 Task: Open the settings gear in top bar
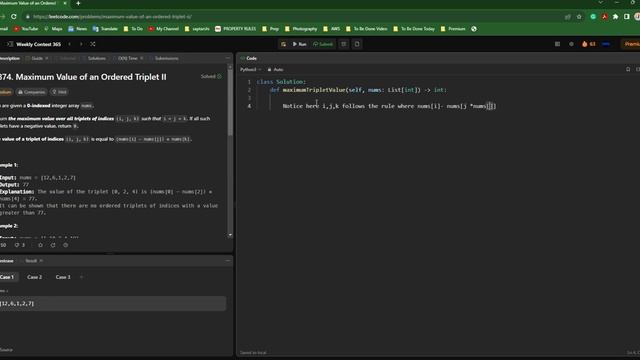tap(571, 44)
